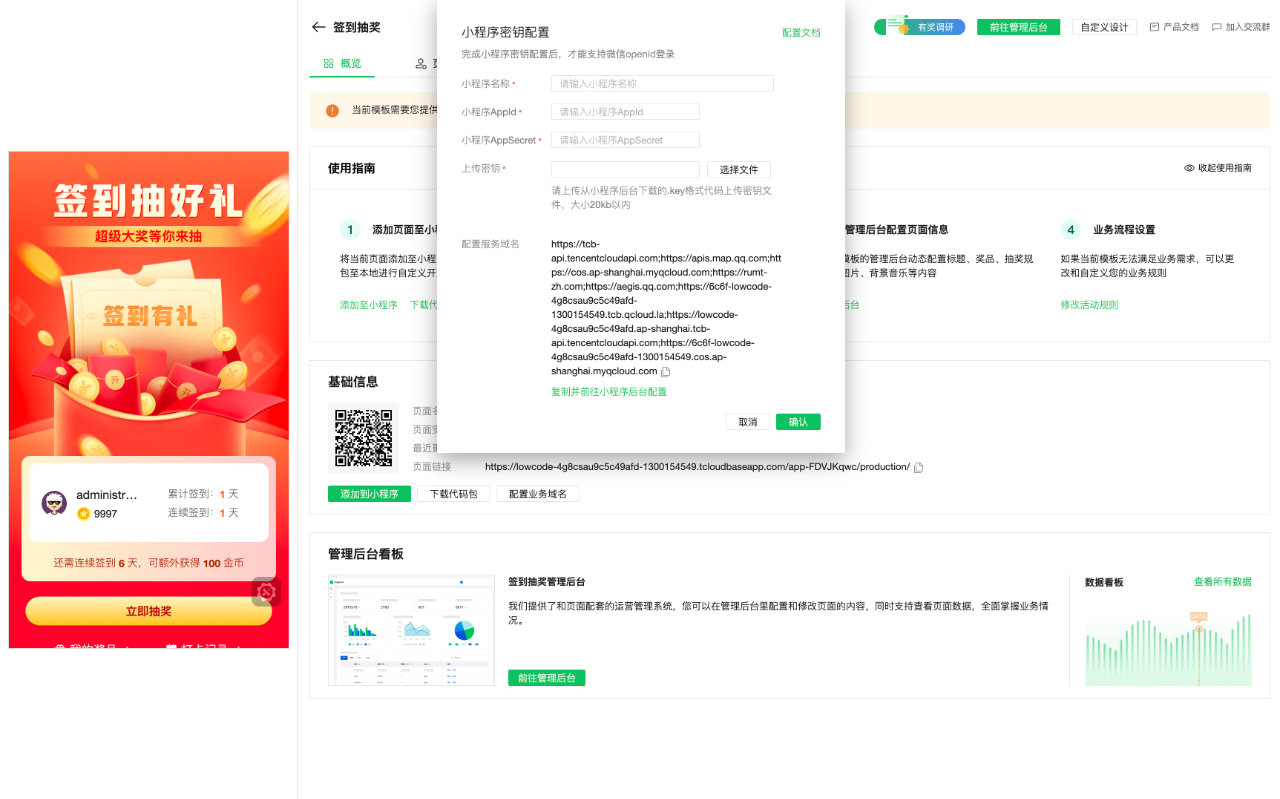Image resolution: width=1280 pixels, height=799 pixels.
Task: Copy the page link URL icon
Action: (919, 467)
